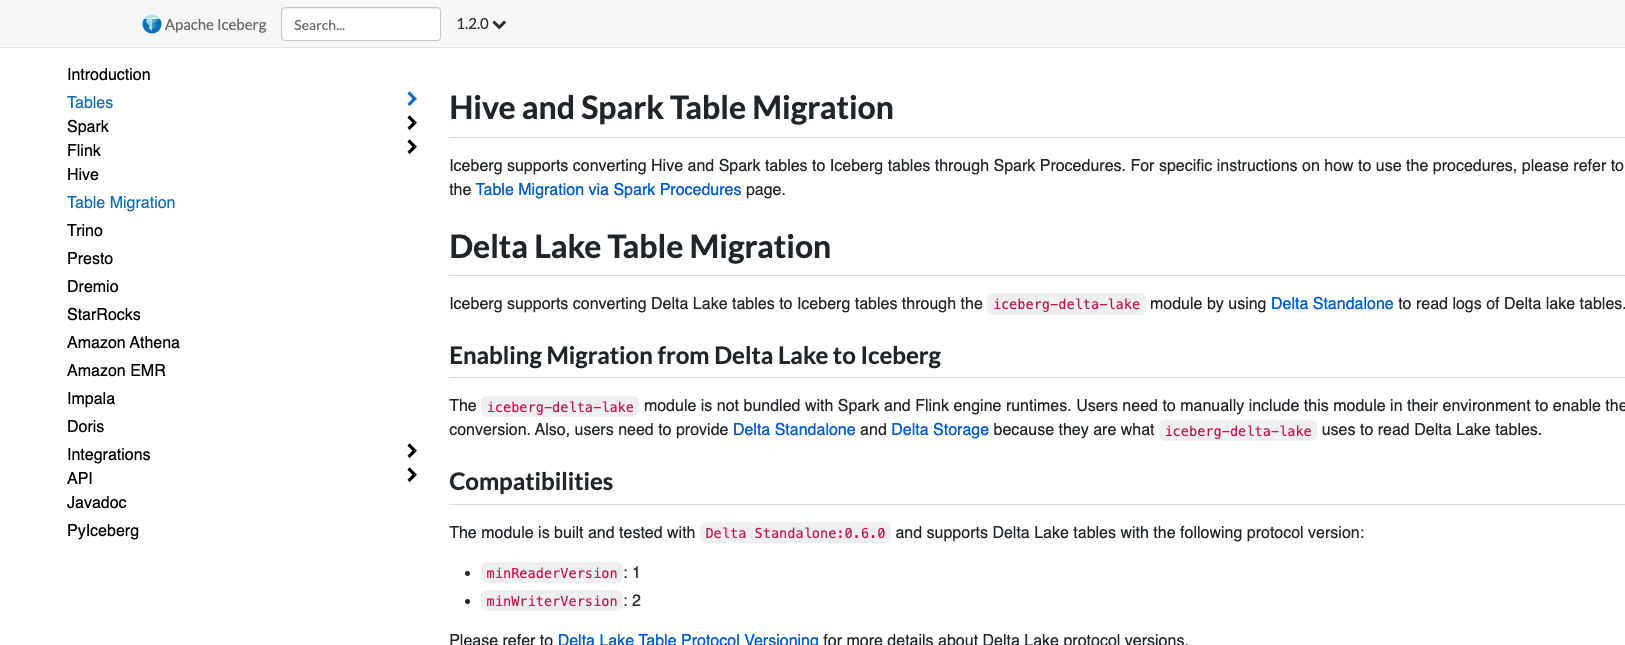Select Integrations in the sidebar

[x=109, y=454]
